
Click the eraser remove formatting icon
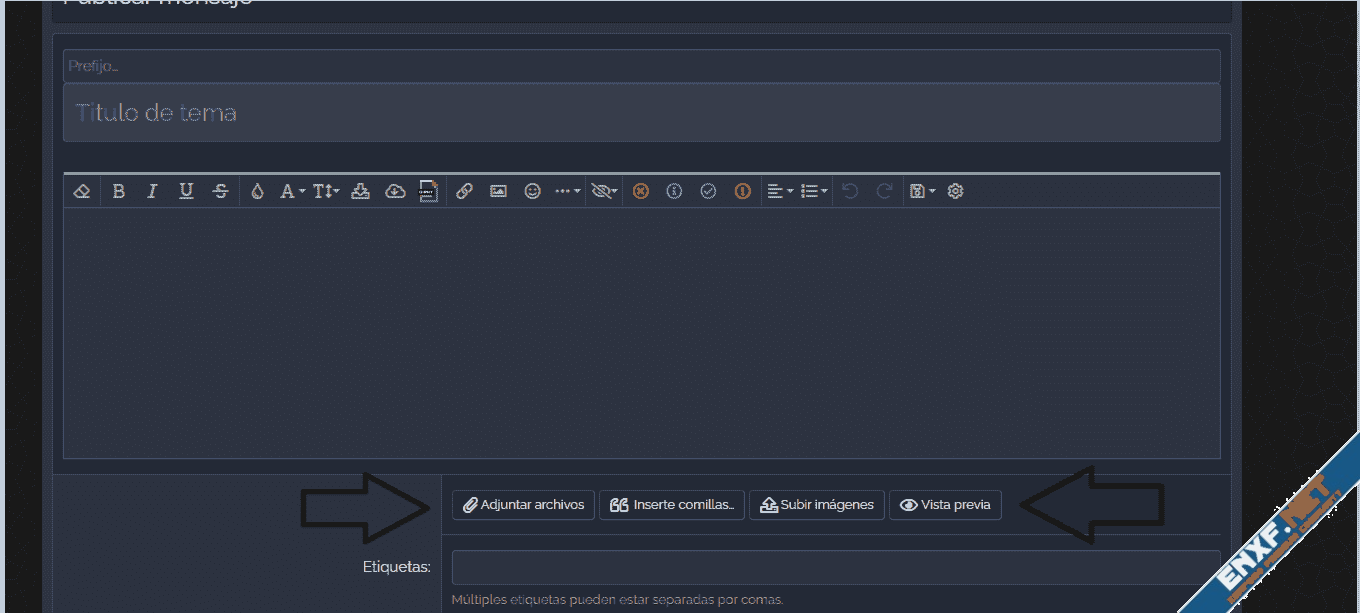coord(82,191)
